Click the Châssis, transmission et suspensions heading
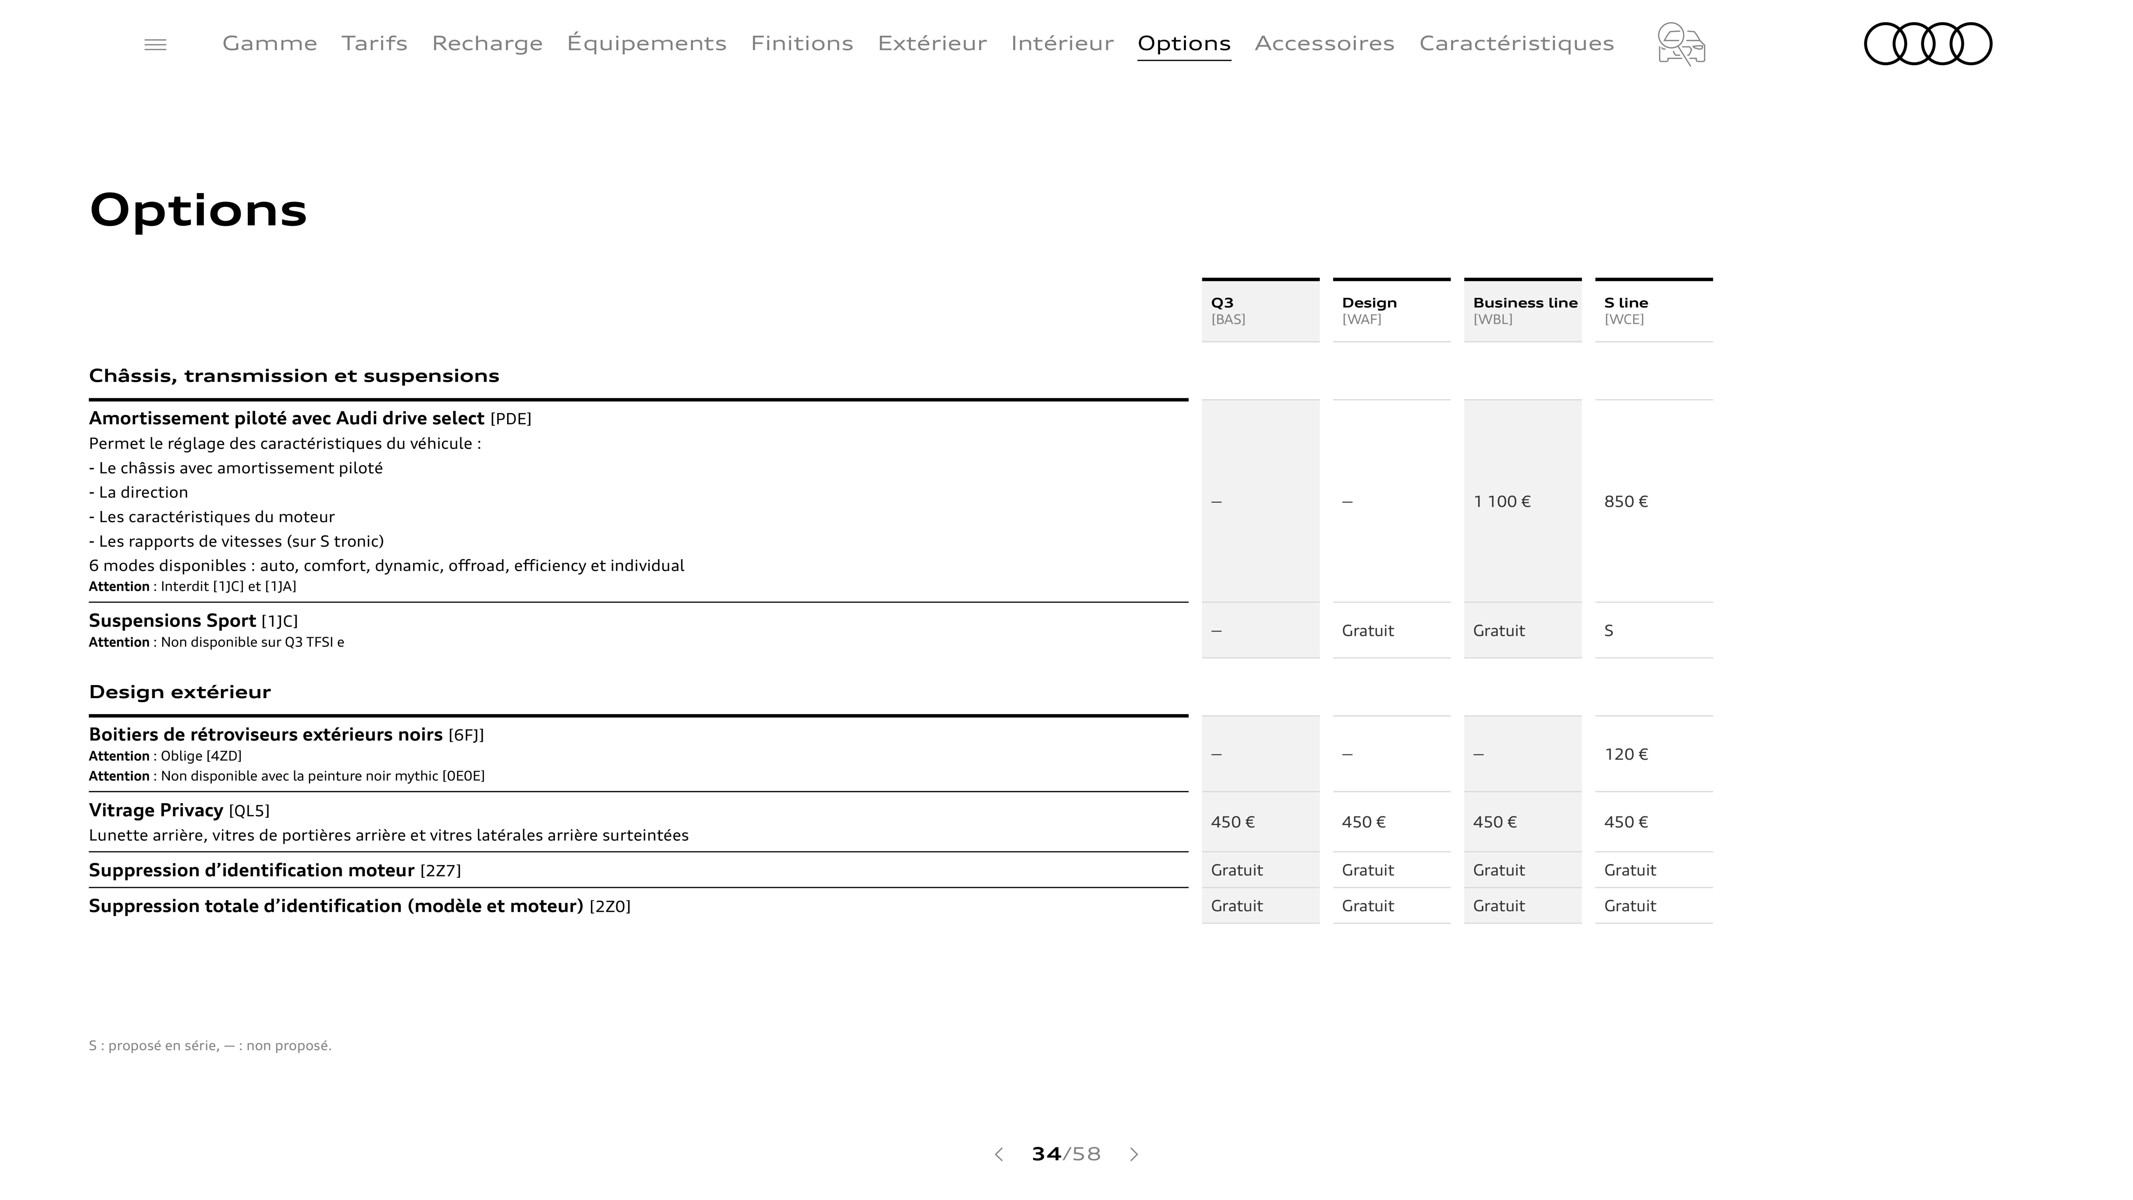This screenshot has height=1200, width=2133. (294, 376)
